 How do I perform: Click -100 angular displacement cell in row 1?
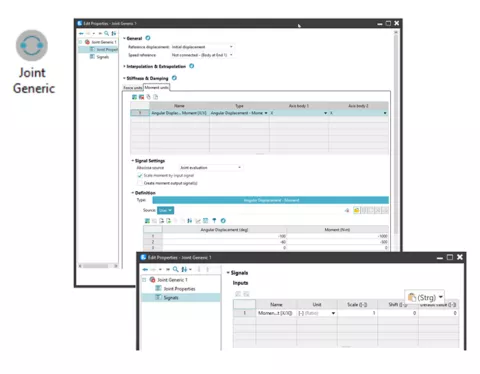click(x=224, y=236)
